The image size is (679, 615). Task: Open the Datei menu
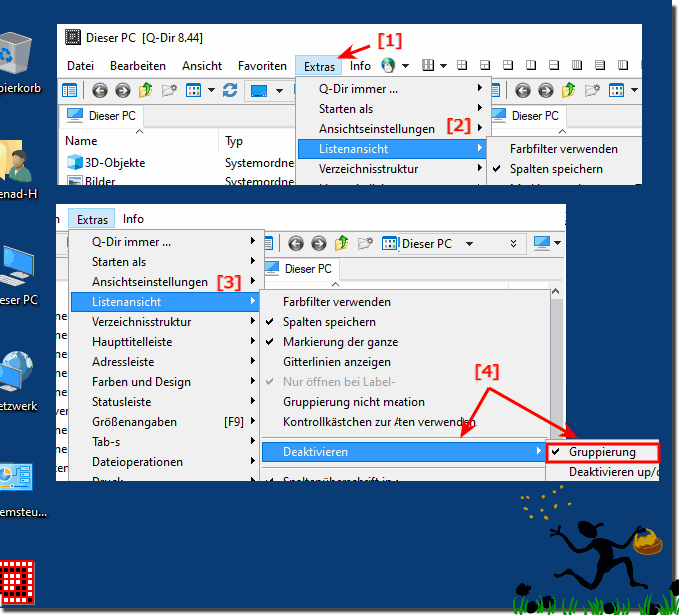point(80,66)
